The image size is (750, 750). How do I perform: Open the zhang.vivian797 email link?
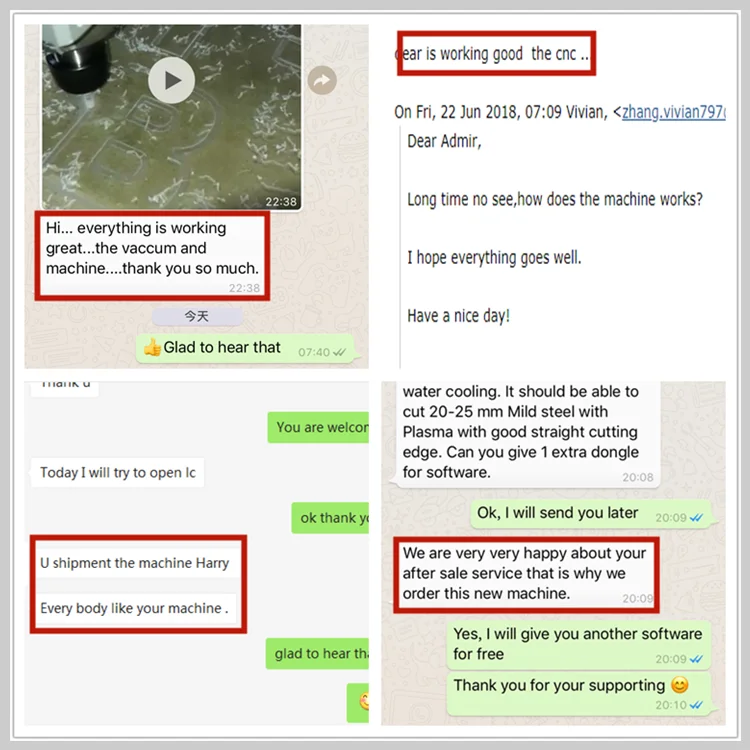coord(673,112)
